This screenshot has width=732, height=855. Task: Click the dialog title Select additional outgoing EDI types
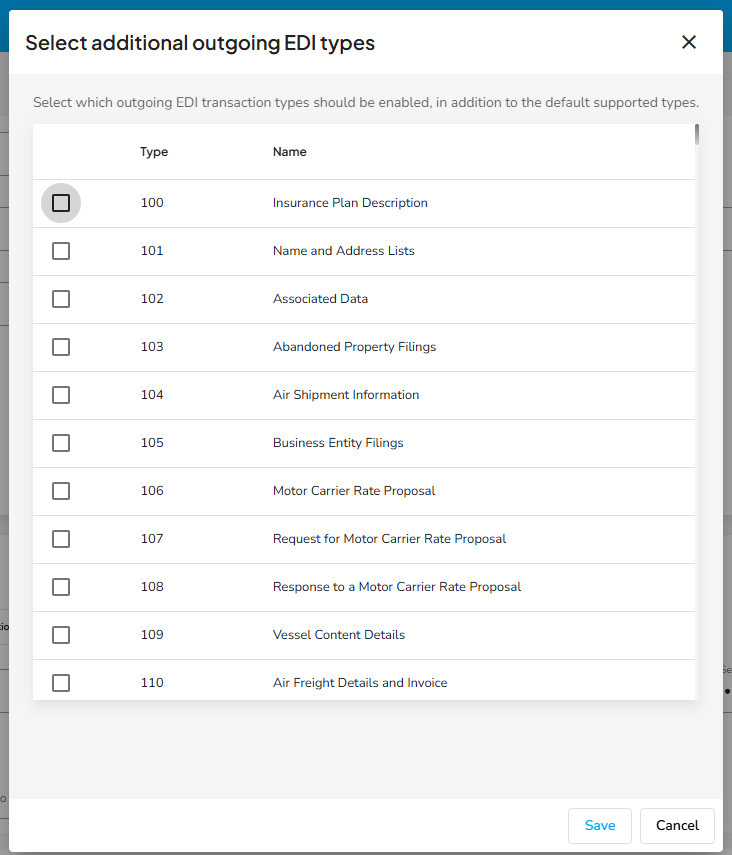(200, 43)
